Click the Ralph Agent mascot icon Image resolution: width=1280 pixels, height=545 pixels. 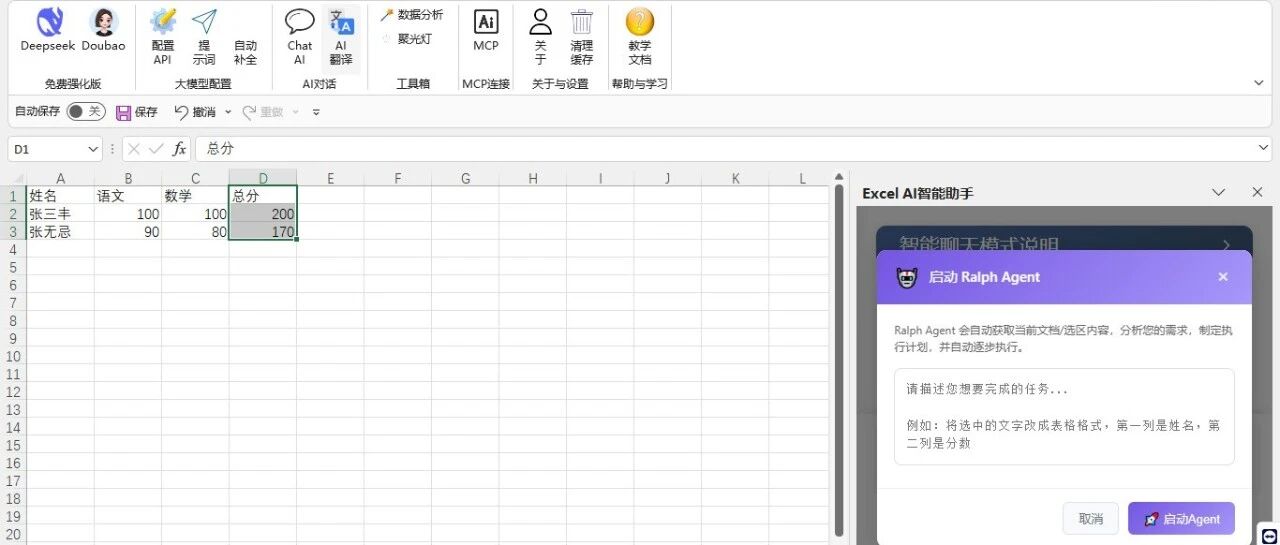907,277
